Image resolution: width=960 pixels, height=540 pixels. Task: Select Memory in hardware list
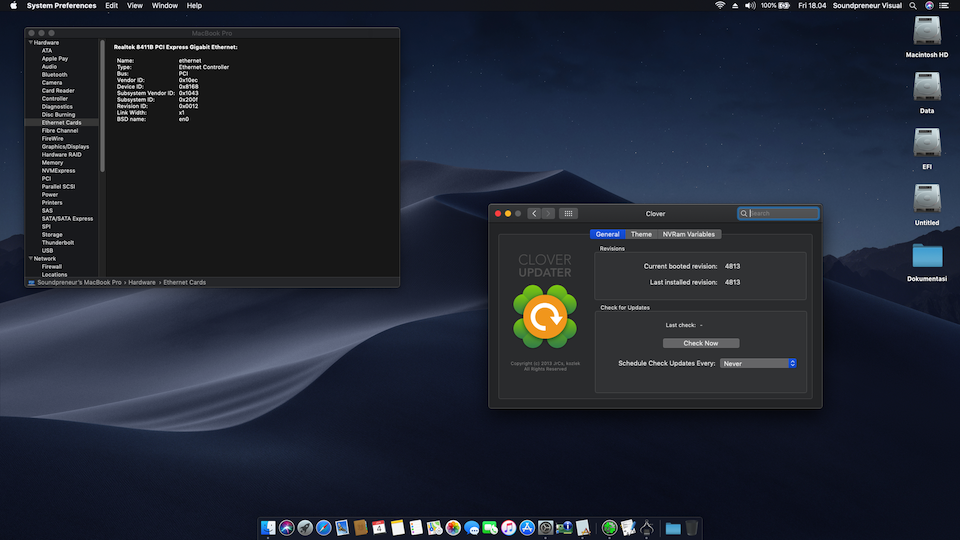[x=52, y=163]
